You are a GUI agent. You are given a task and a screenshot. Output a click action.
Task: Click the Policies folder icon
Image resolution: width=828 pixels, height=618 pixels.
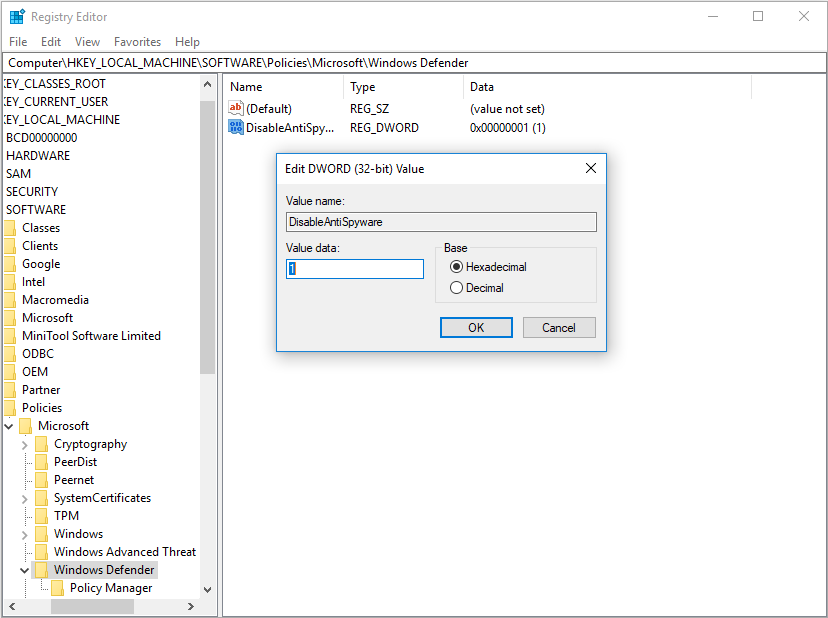pyautogui.click(x=10, y=408)
